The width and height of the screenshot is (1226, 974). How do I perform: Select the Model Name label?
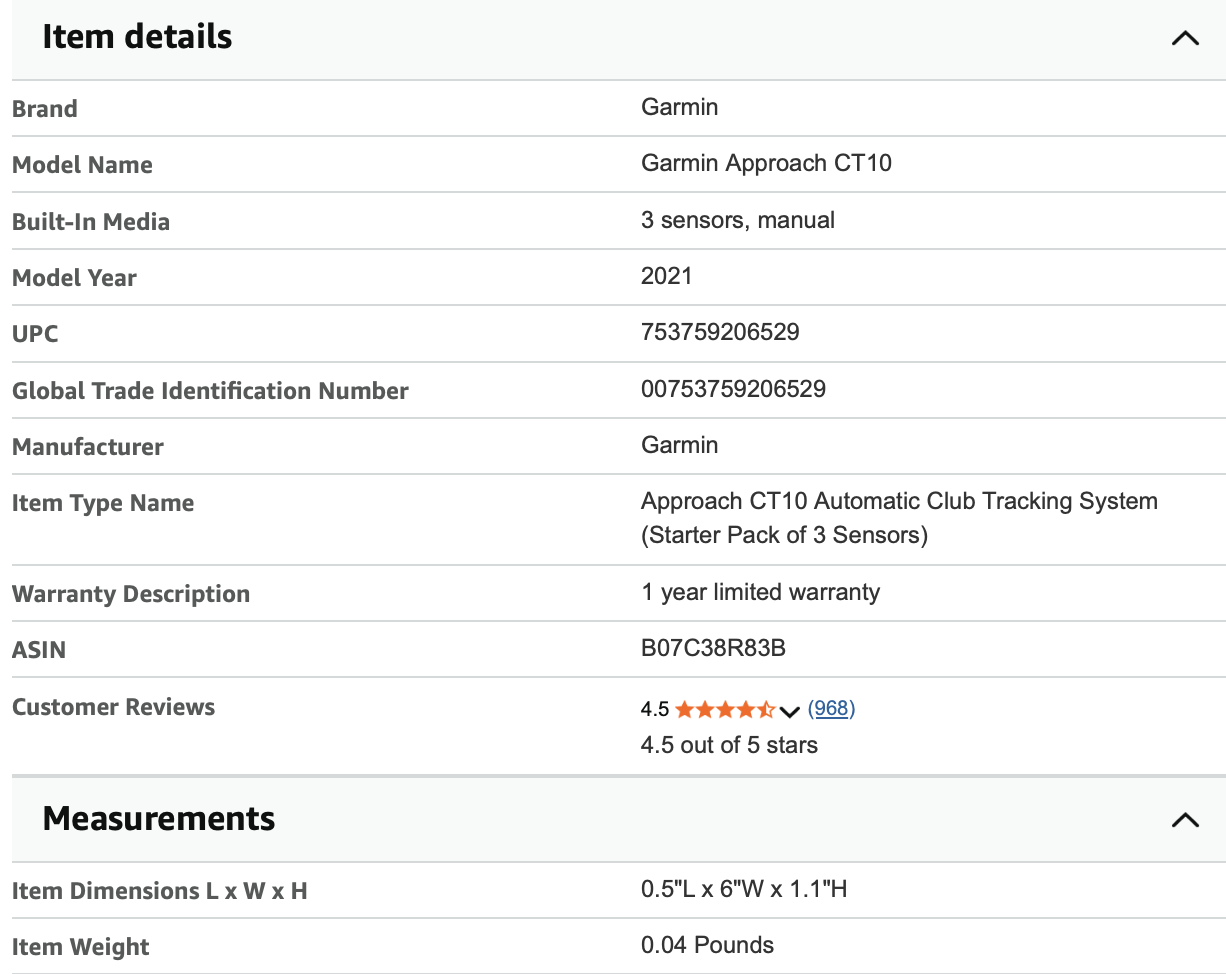pyautogui.click(x=82, y=165)
